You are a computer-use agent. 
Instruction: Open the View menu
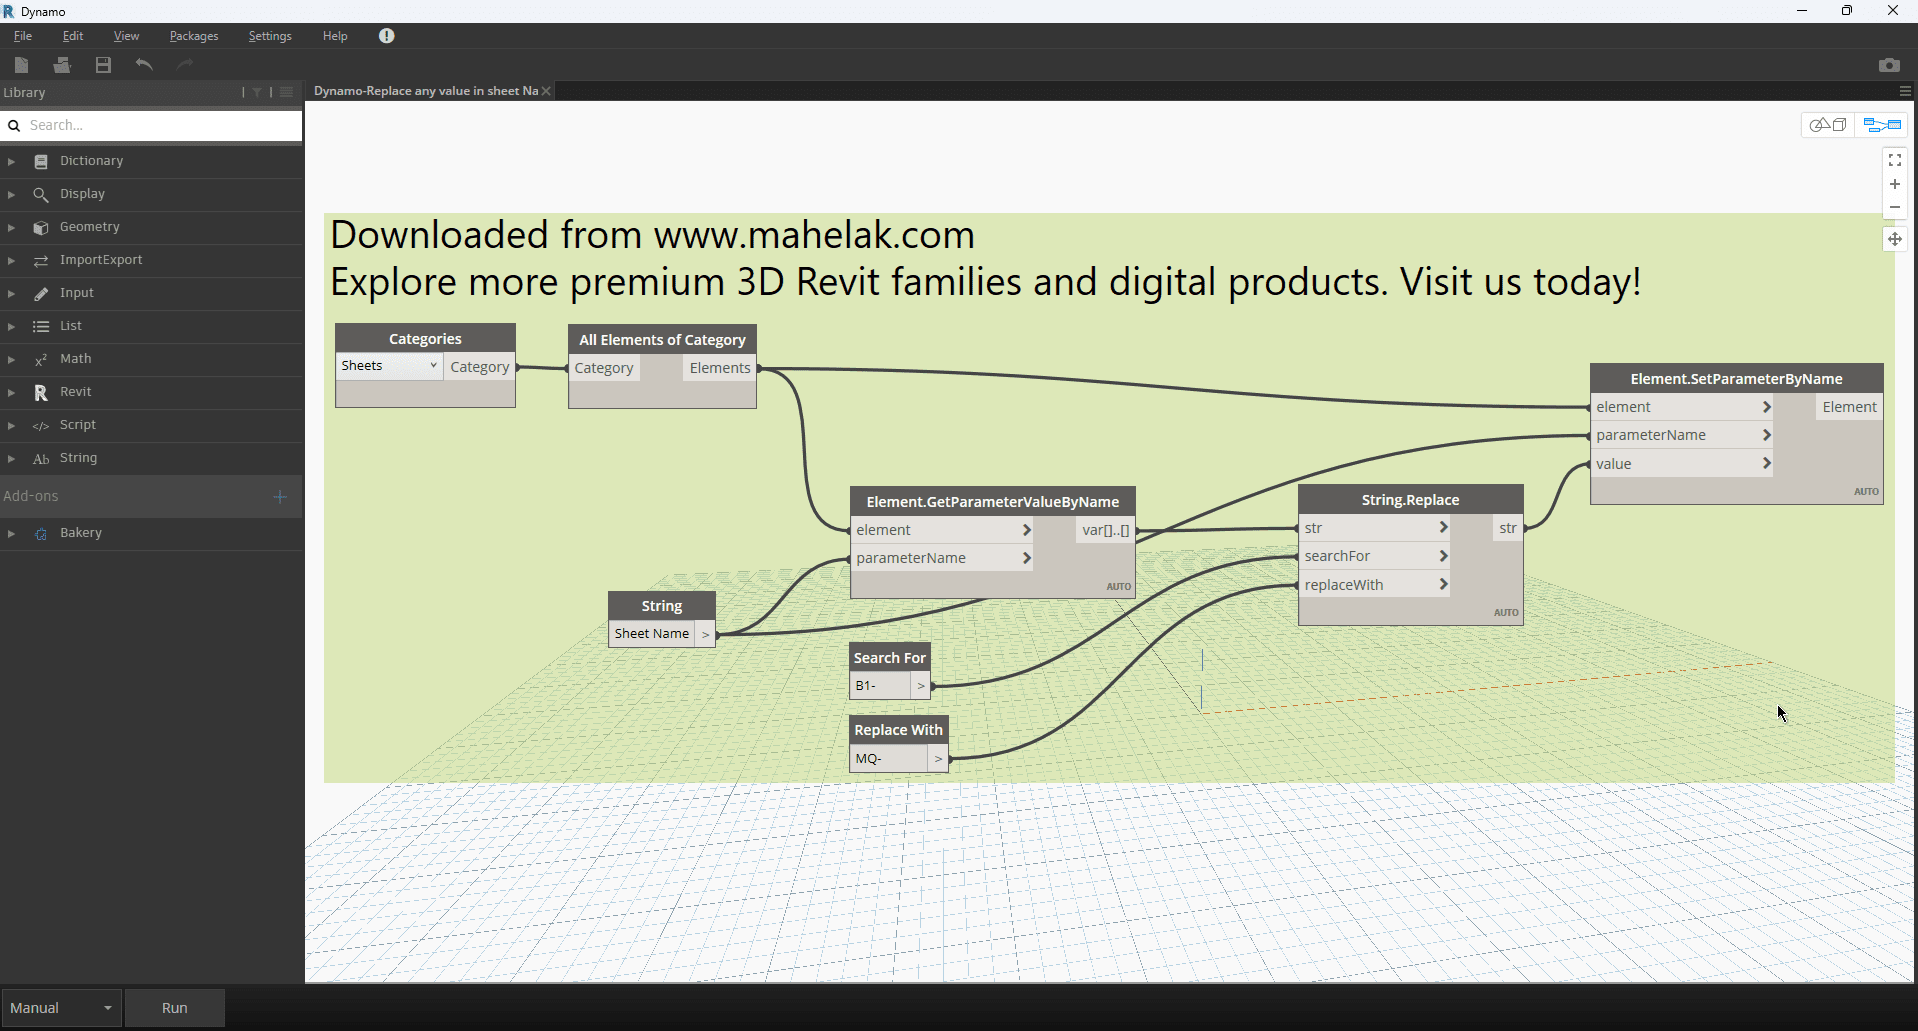click(126, 36)
